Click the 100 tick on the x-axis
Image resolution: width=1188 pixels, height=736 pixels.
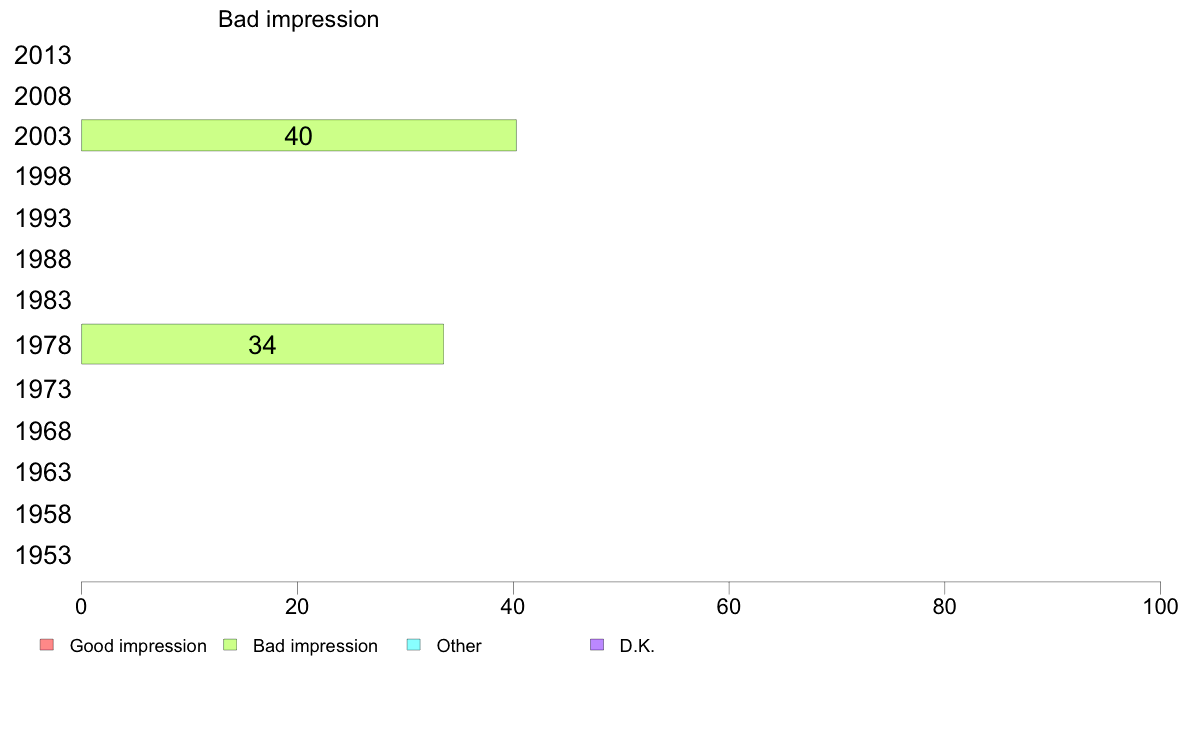click(x=1160, y=606)
